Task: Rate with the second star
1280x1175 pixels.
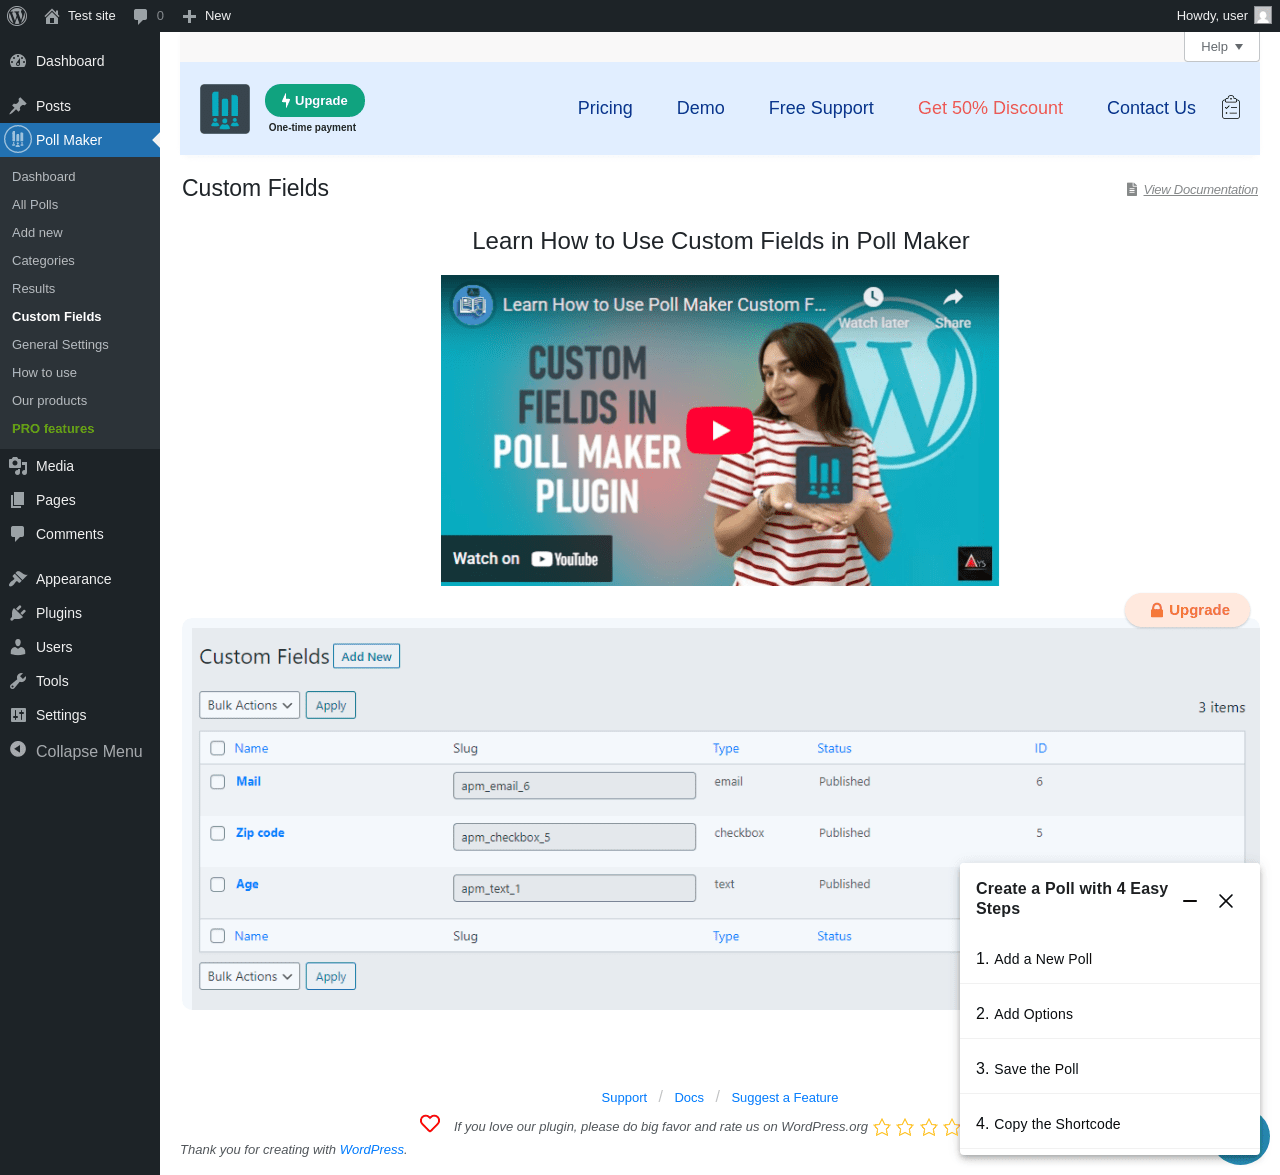Action: pyautogui.click(x=905, y=1127)
